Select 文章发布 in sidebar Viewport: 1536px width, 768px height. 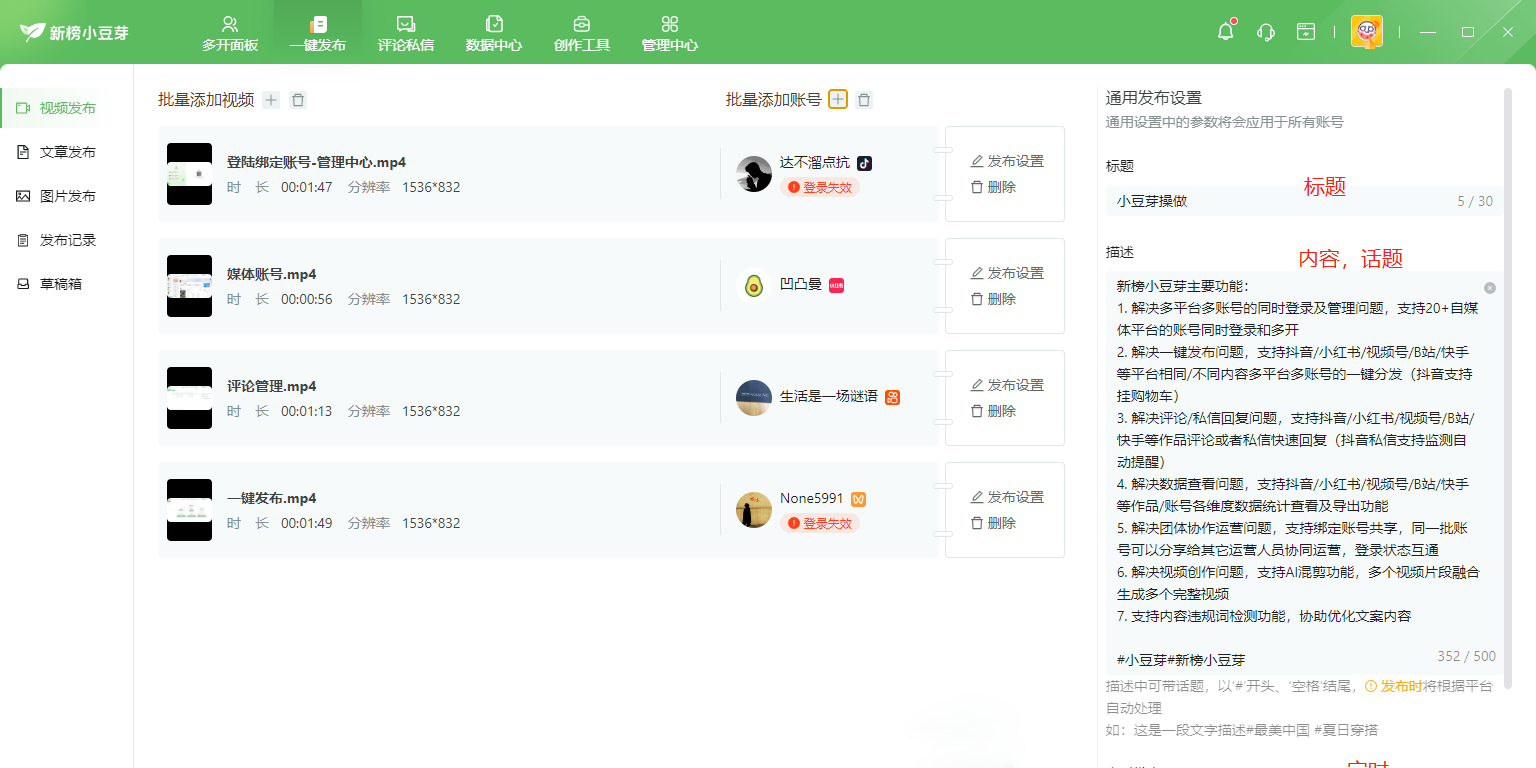(x=67, y=152)
